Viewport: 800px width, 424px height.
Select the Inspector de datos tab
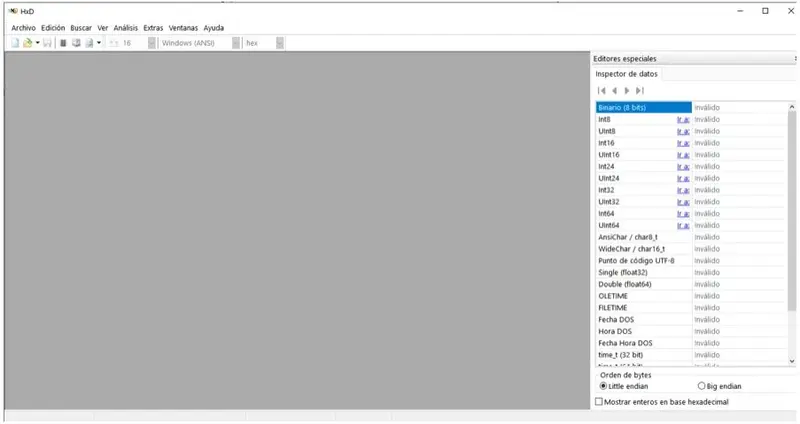(627, 74)
